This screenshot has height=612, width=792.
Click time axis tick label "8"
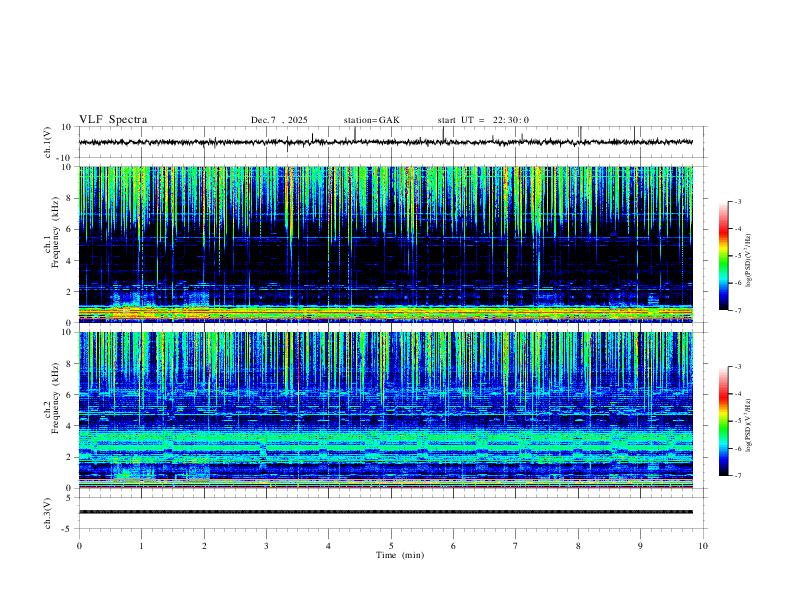coord(578,546)
